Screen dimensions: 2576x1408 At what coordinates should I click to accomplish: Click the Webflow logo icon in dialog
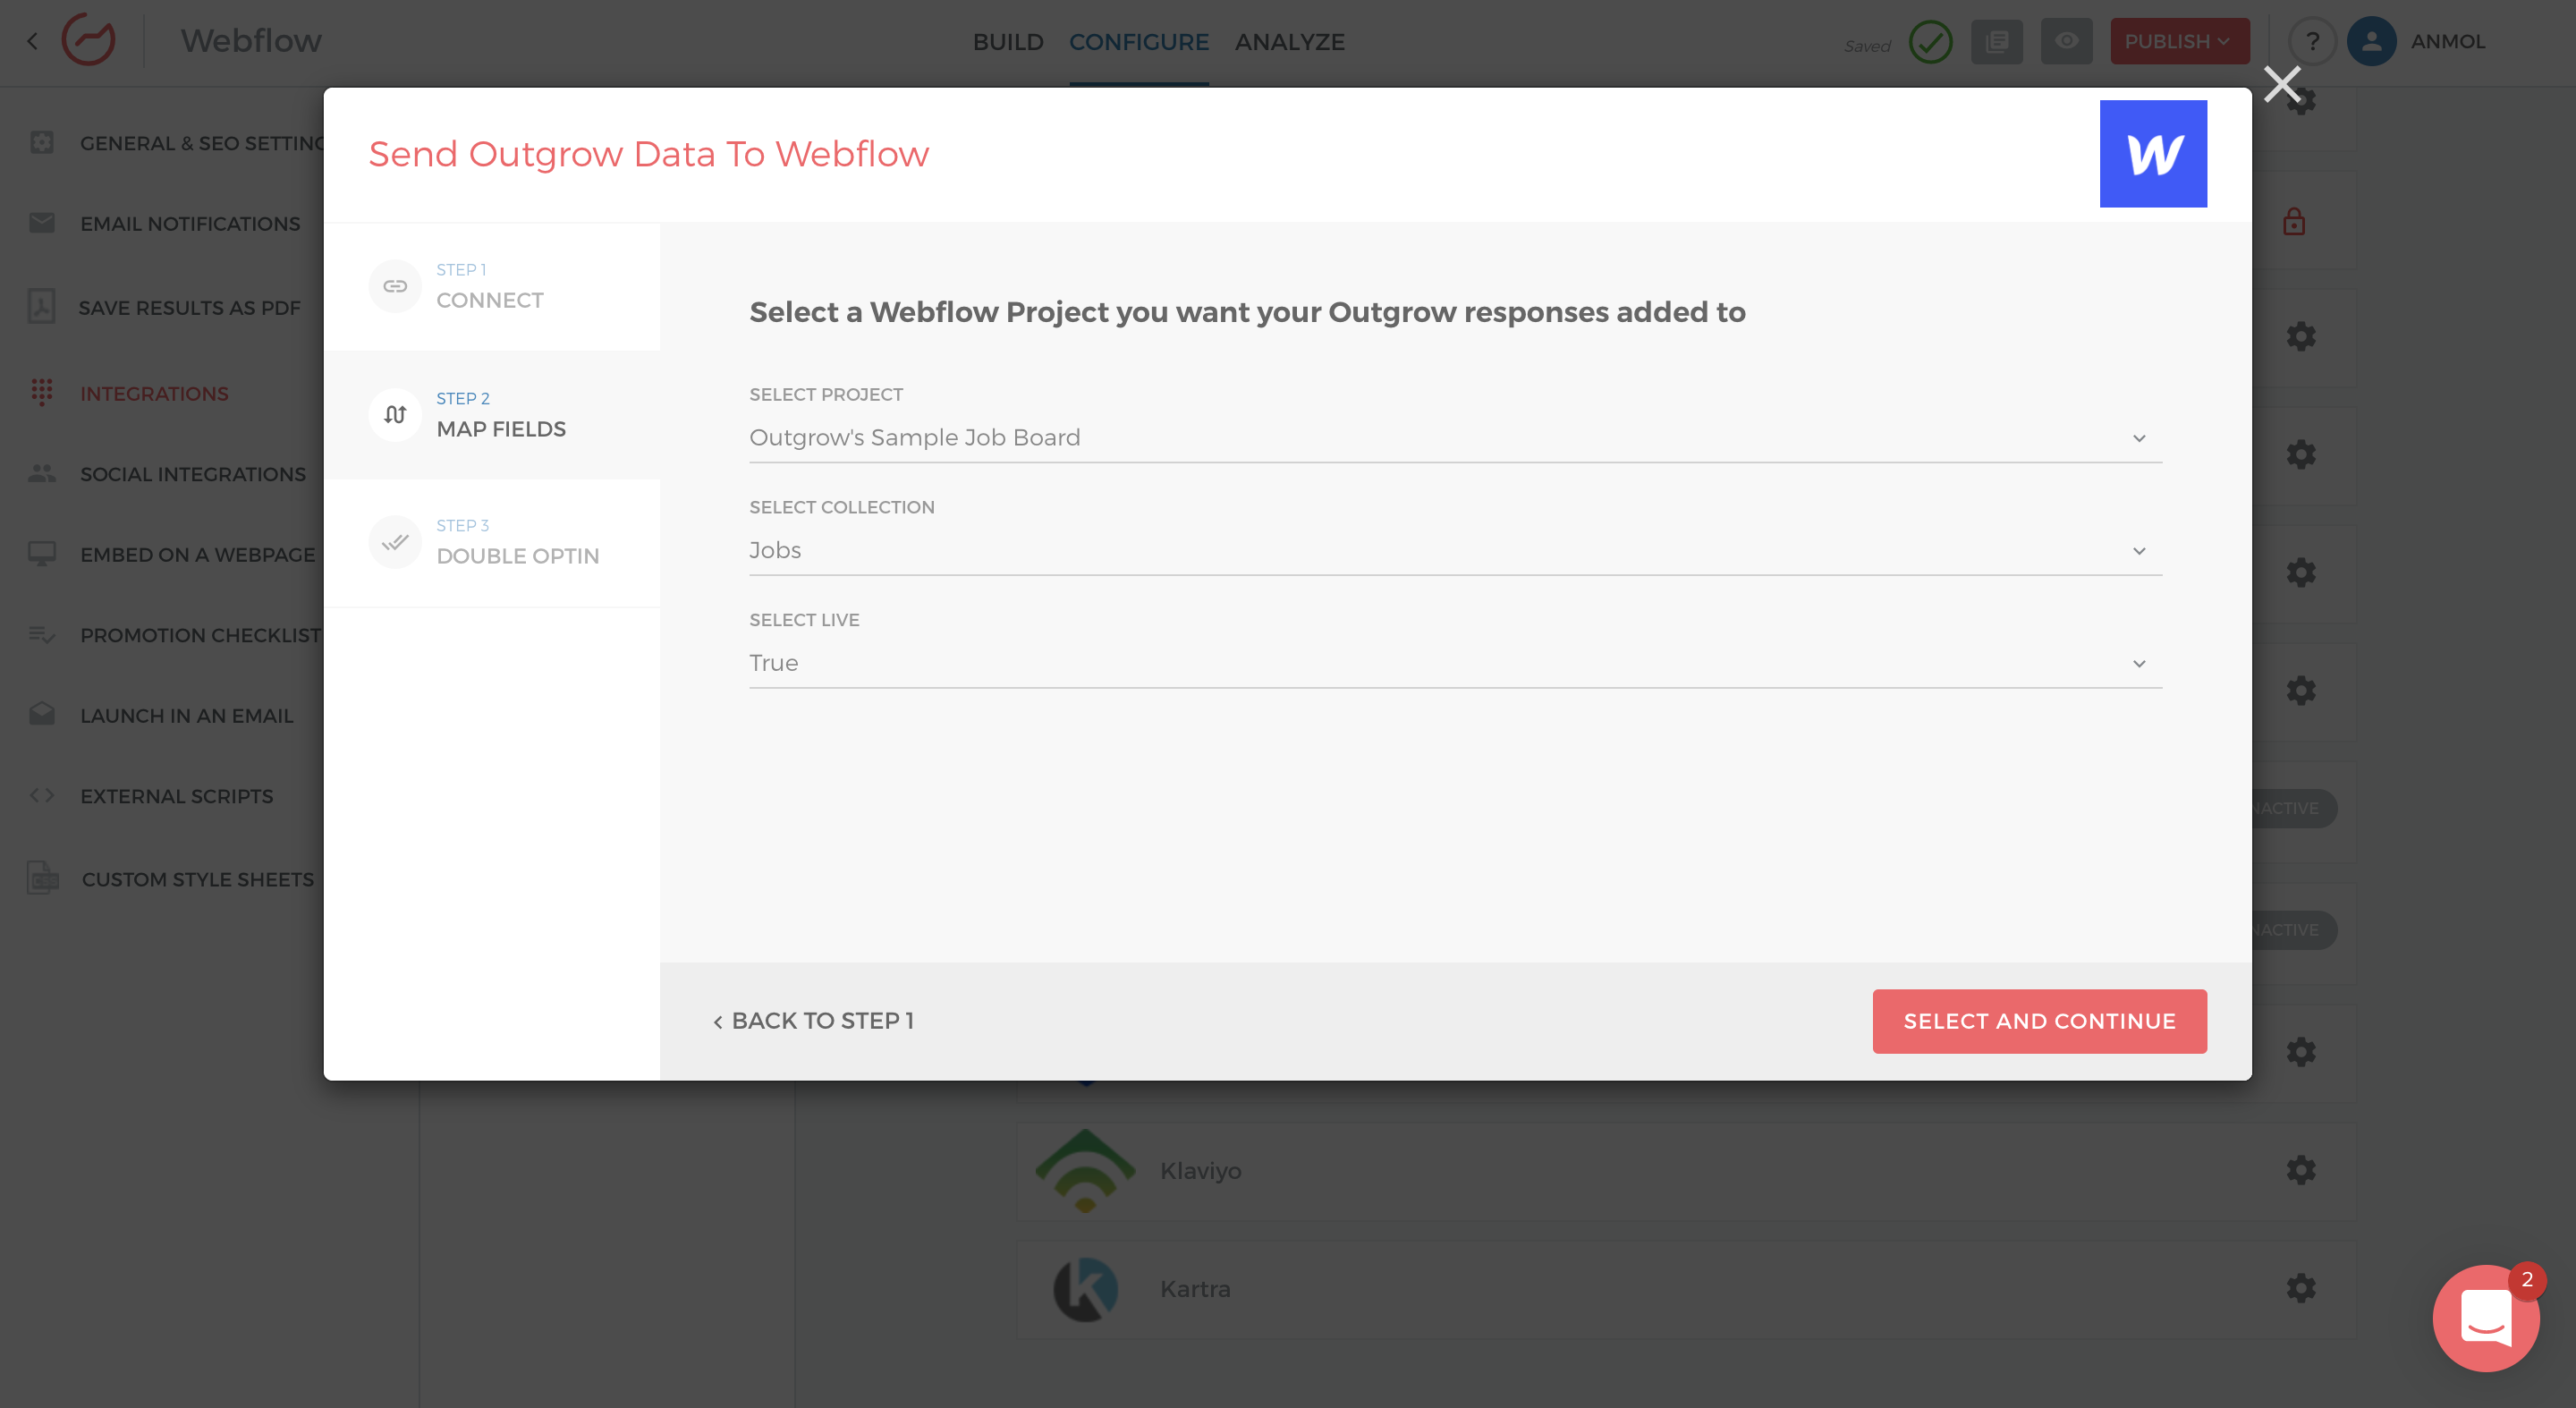2152,154
